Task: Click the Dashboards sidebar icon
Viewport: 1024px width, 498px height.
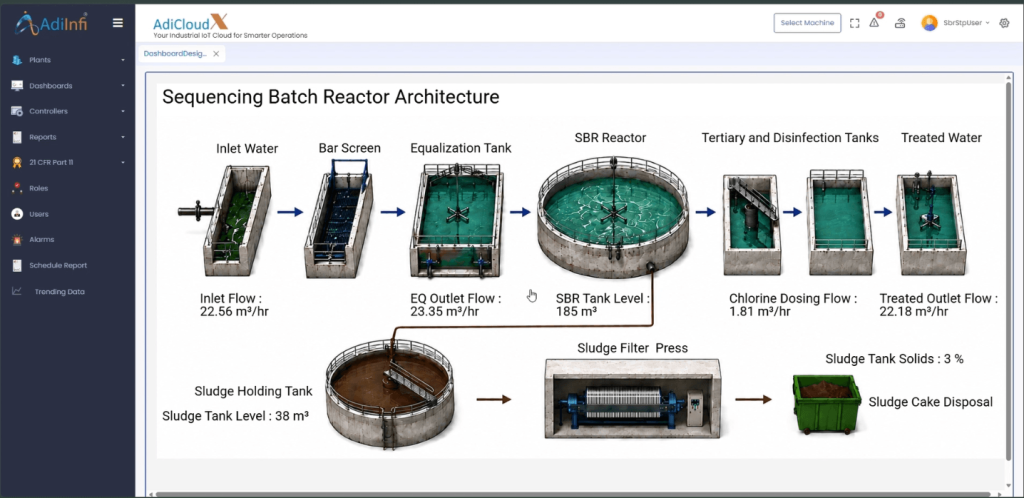Action: coord(17,86)
